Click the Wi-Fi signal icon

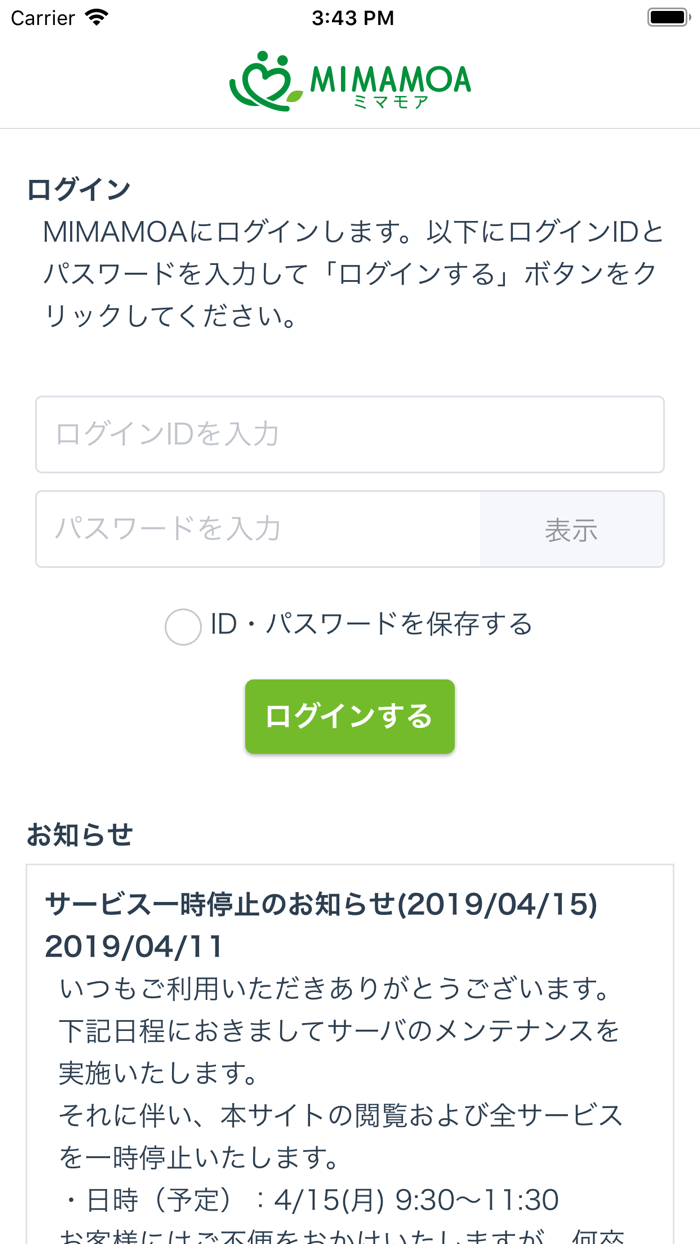click(x=94, y=17)
